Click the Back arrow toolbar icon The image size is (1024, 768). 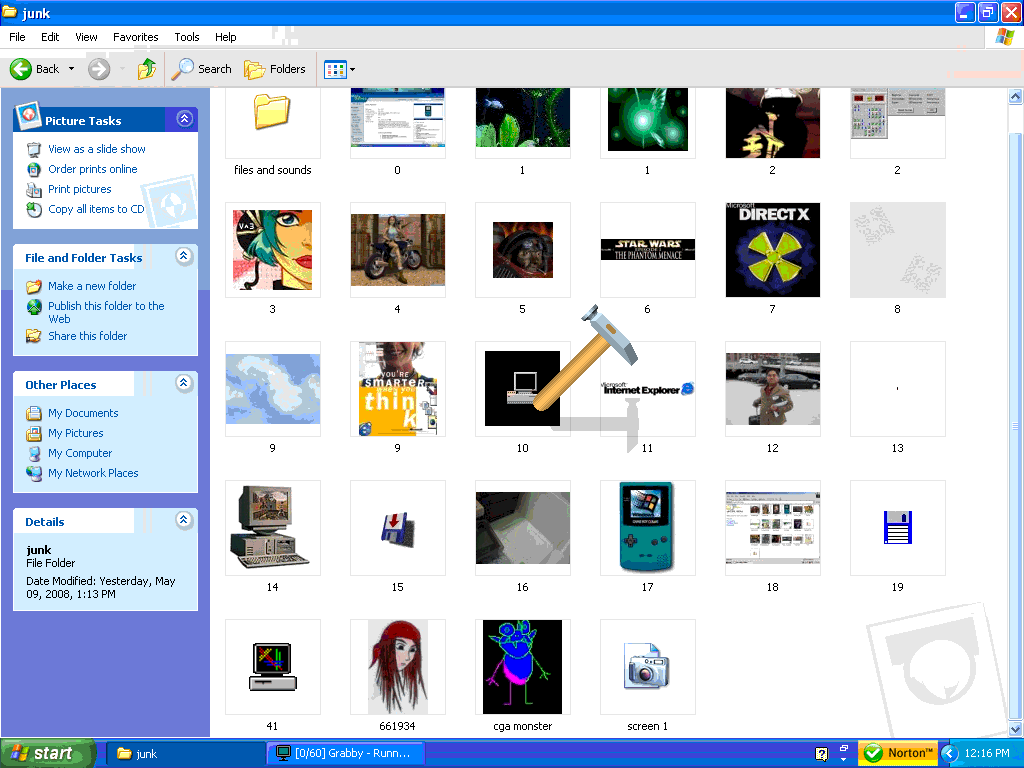22,69
